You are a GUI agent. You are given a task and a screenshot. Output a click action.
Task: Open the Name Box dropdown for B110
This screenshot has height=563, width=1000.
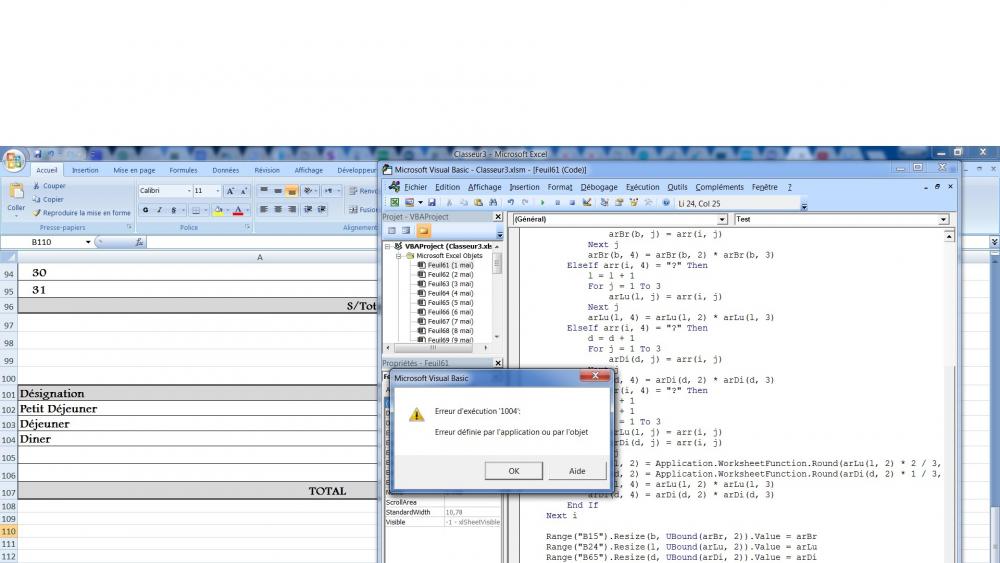click(x=88, y=242)
